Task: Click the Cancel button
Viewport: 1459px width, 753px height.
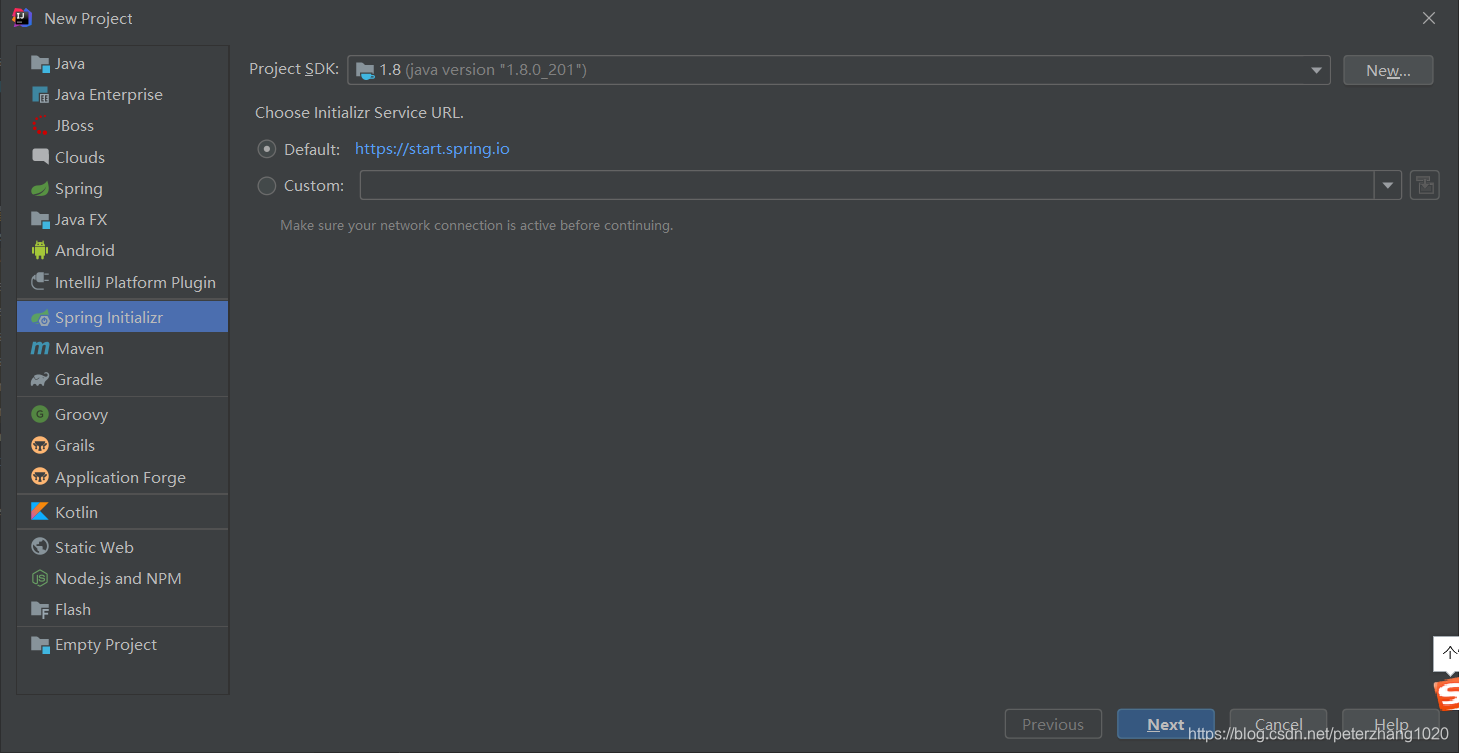Action: point(1278,724)
